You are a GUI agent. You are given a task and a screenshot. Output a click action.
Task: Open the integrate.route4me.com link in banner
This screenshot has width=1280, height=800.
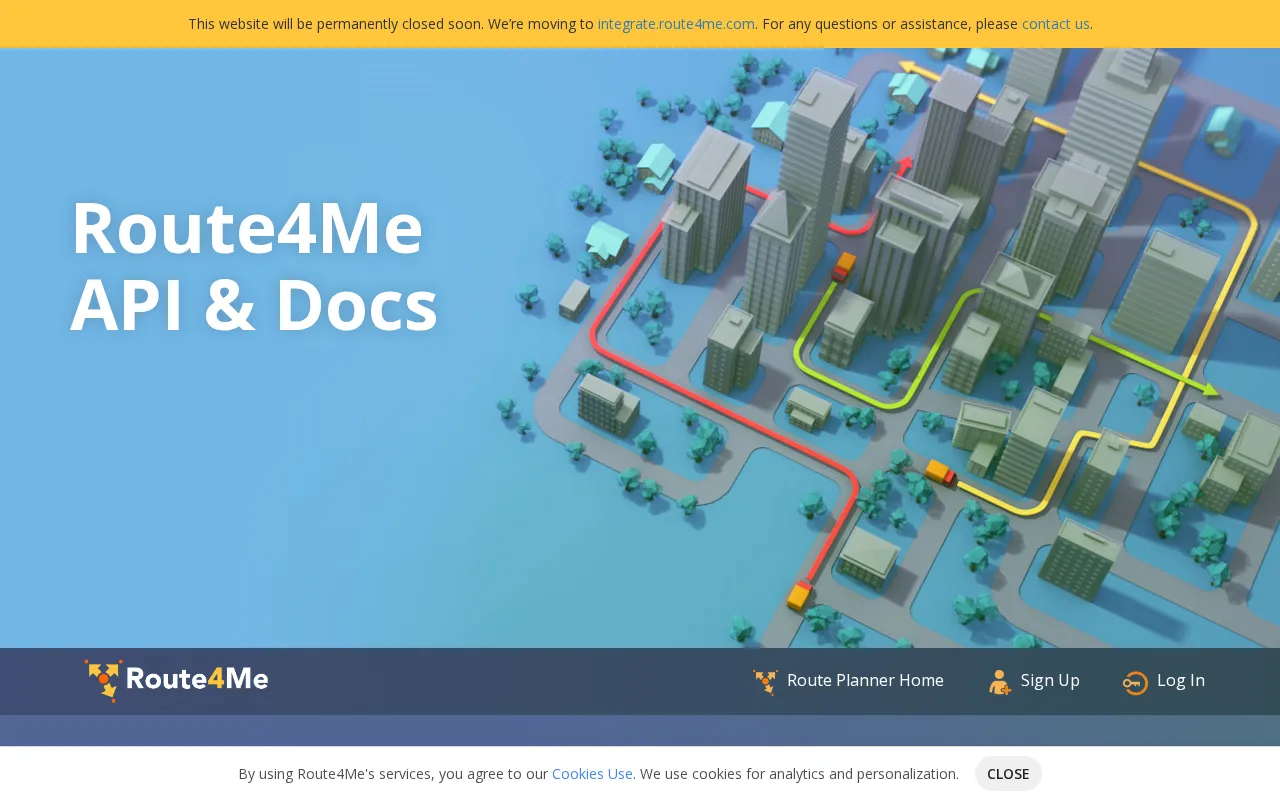(676, 24)
